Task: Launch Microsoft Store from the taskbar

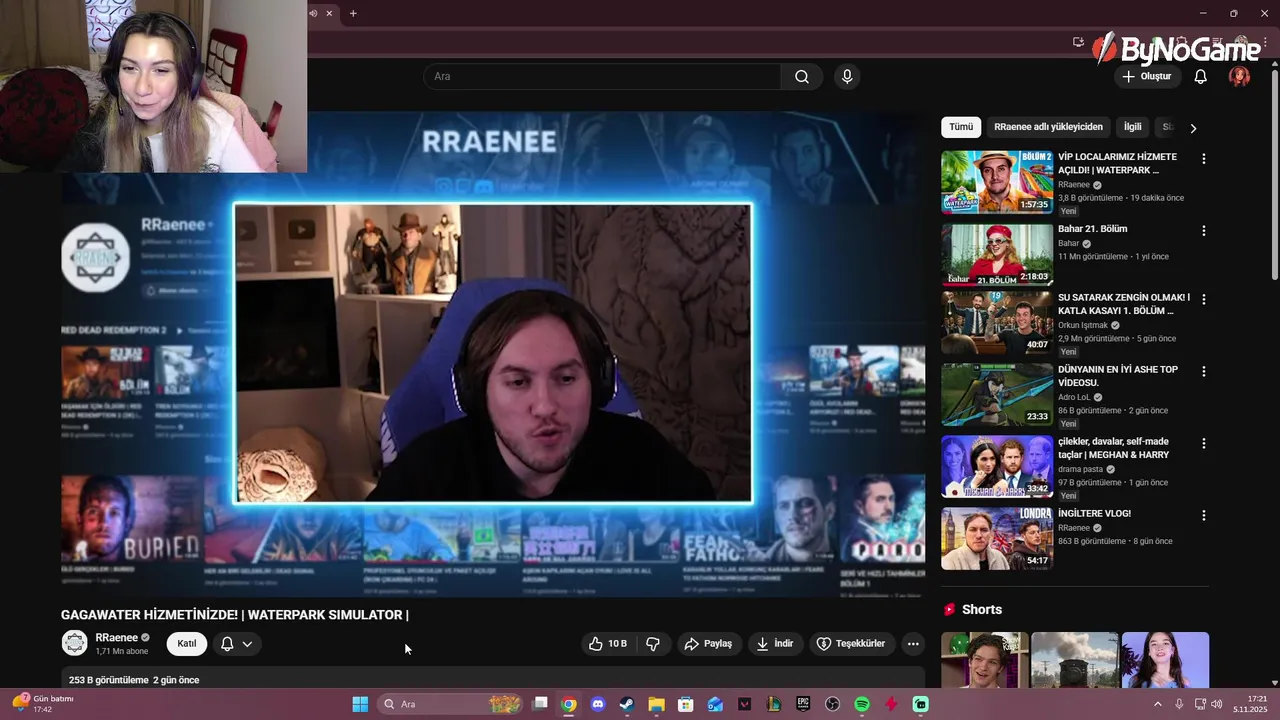Action: (685, 704)
